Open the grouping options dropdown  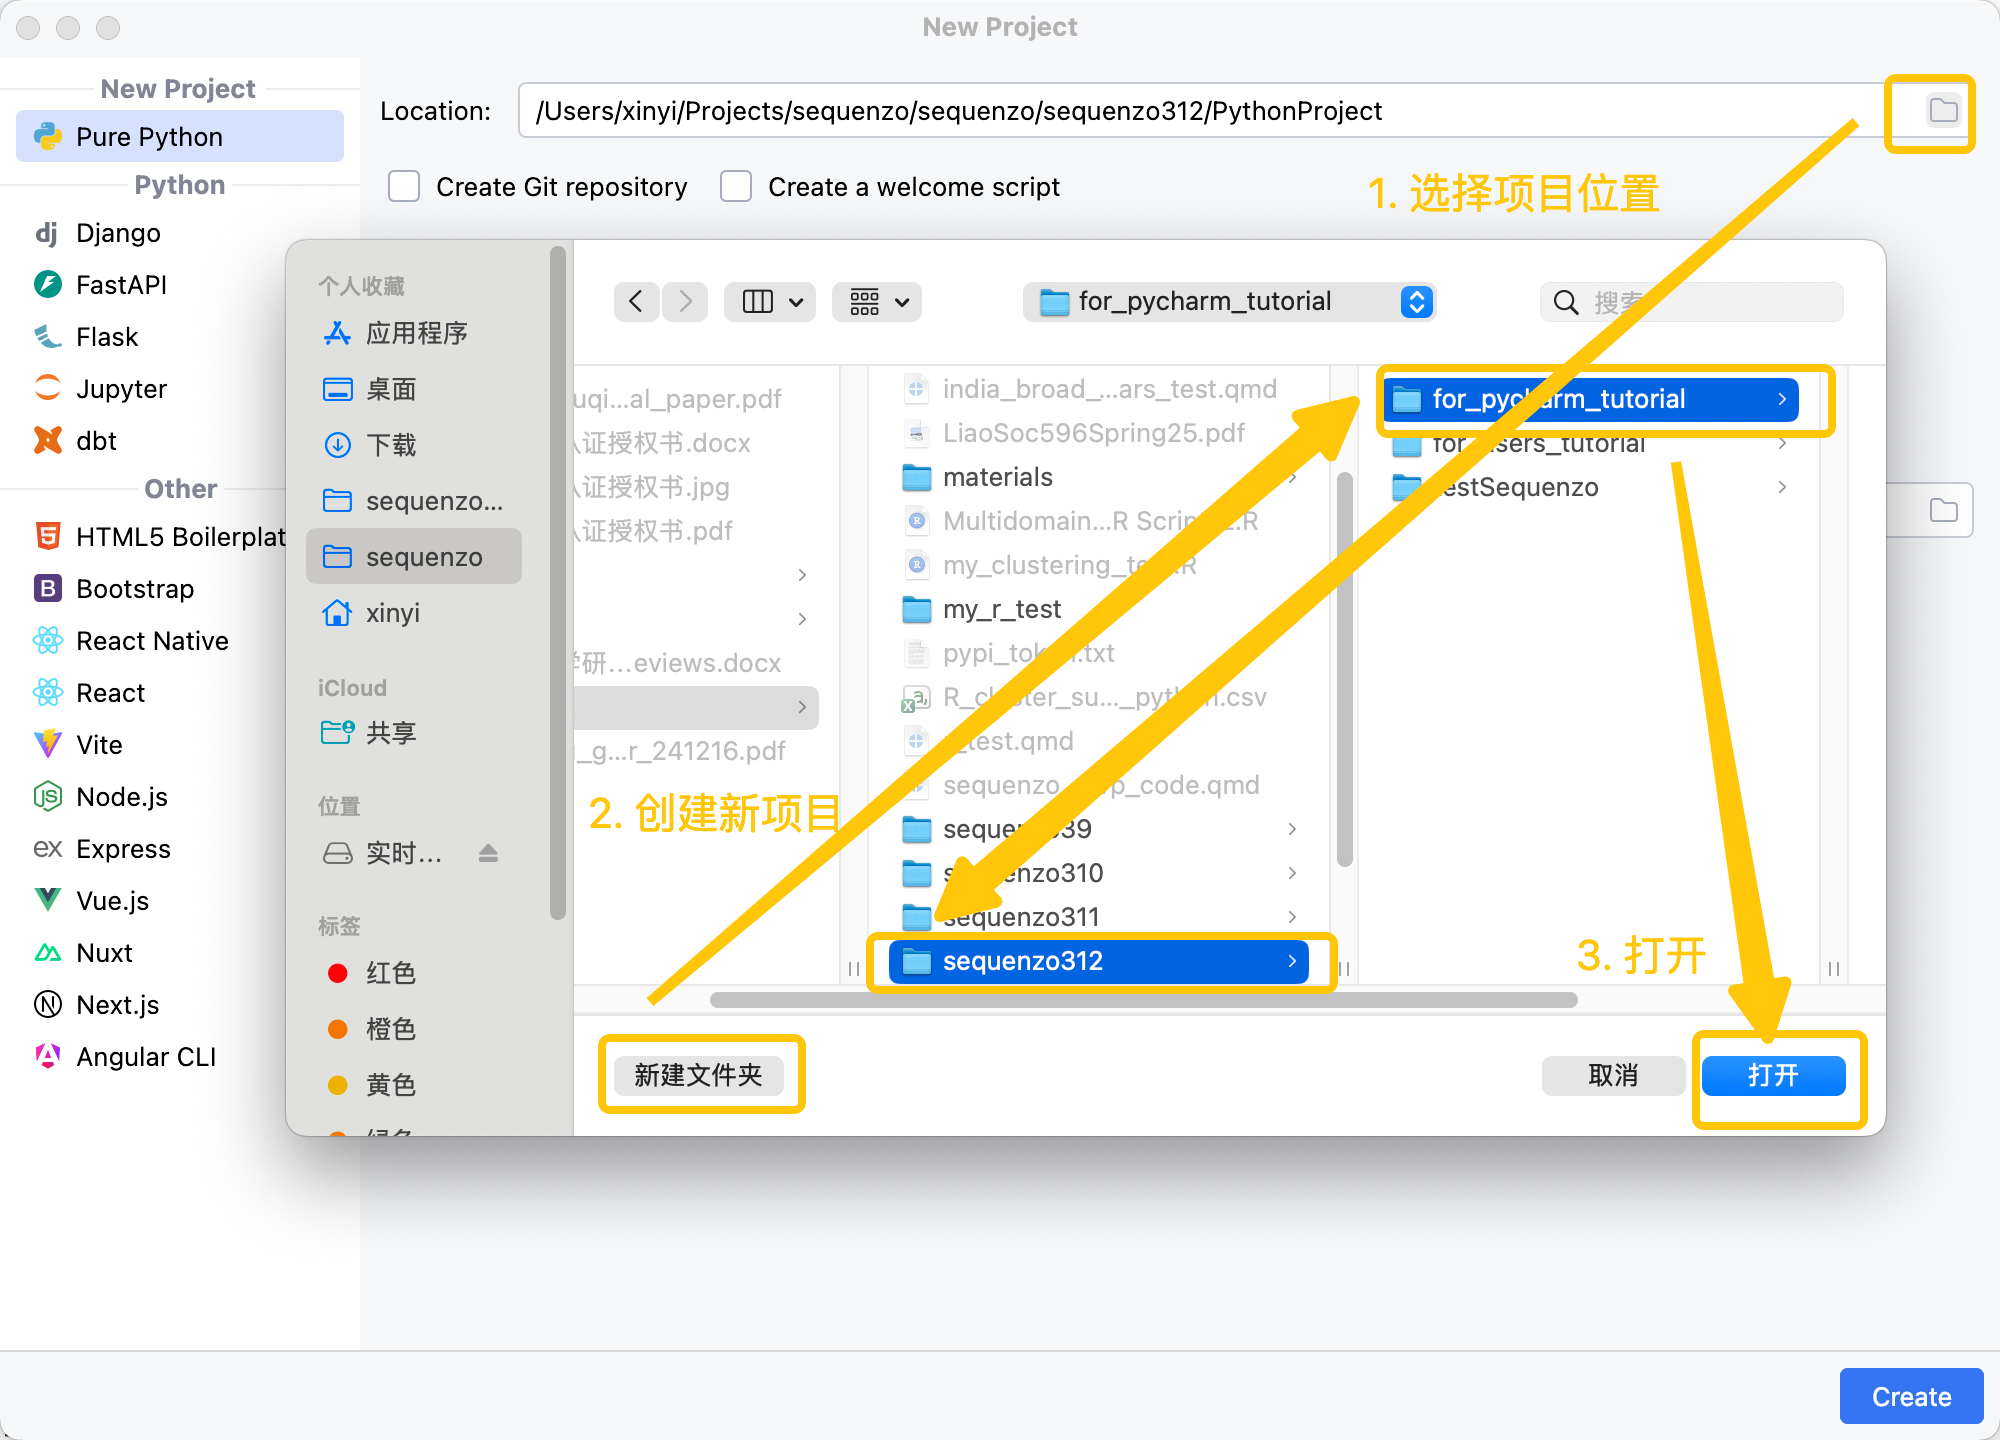(x=878, y=301)
